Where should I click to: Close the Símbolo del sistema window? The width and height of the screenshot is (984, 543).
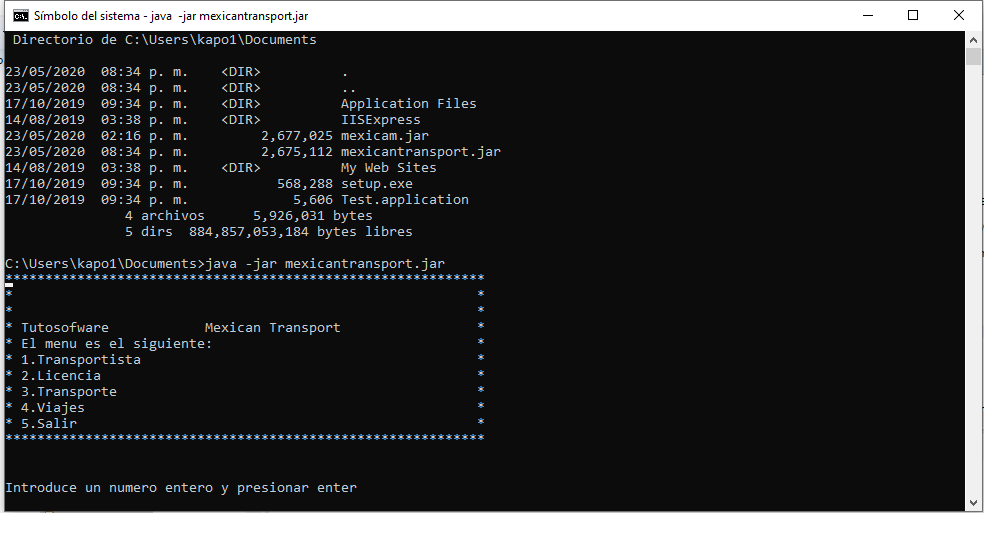click(959, 16)
